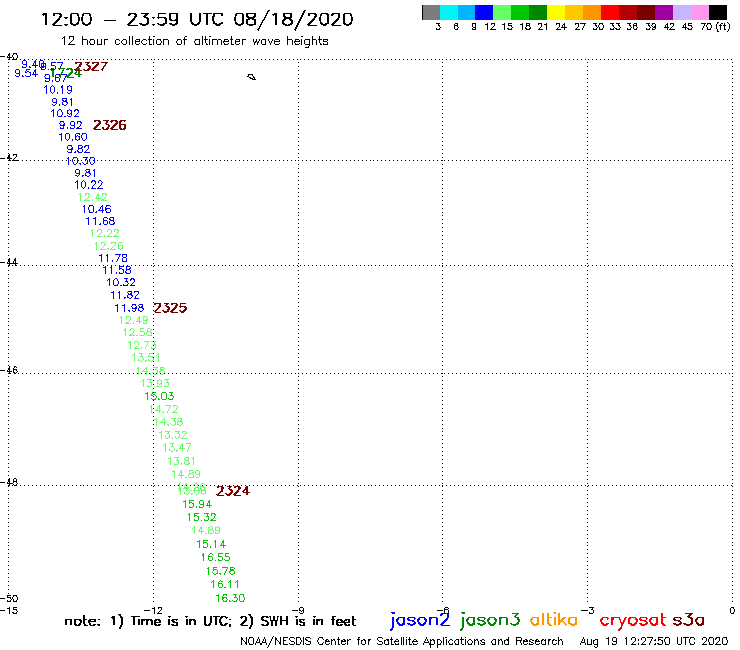Click the blue value 10.46
The height and width of the screenshot is (650, 740).
click(x=96, y=209)
